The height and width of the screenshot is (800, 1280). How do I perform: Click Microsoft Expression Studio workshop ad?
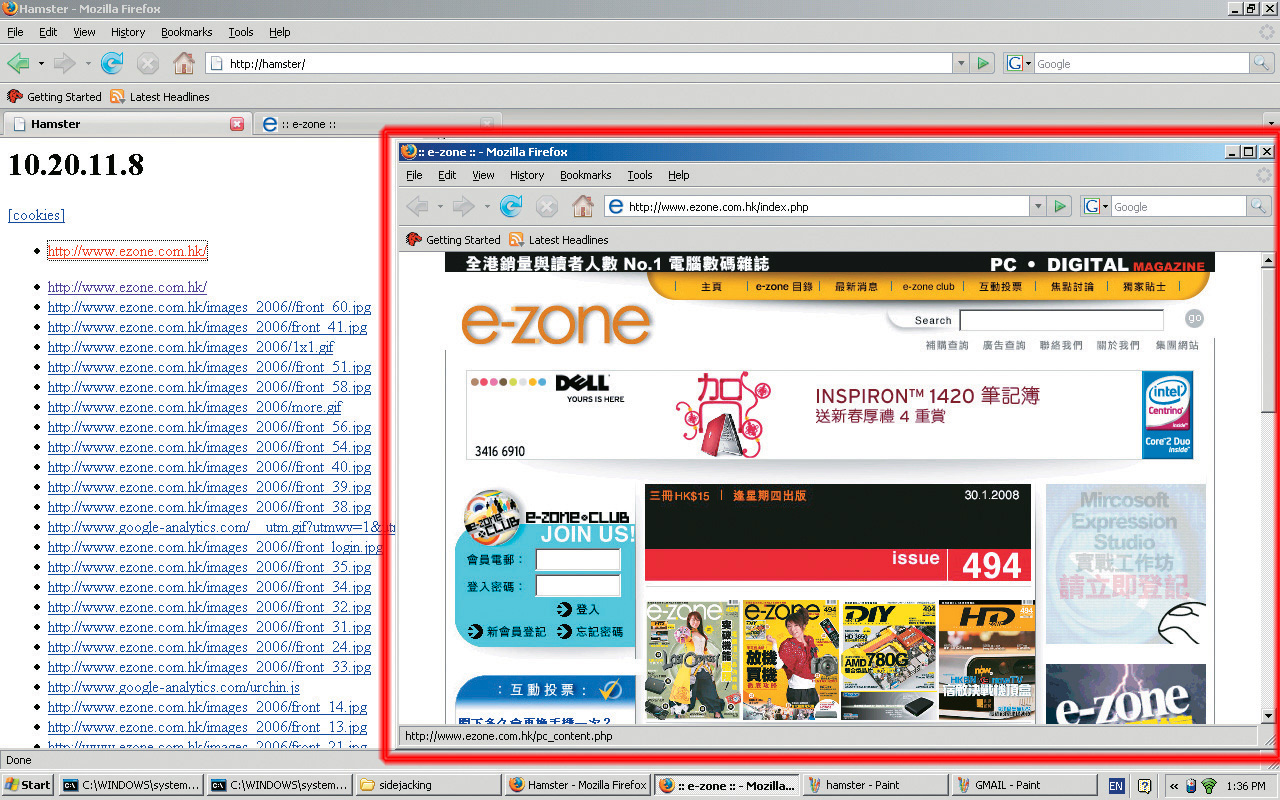1126,564
